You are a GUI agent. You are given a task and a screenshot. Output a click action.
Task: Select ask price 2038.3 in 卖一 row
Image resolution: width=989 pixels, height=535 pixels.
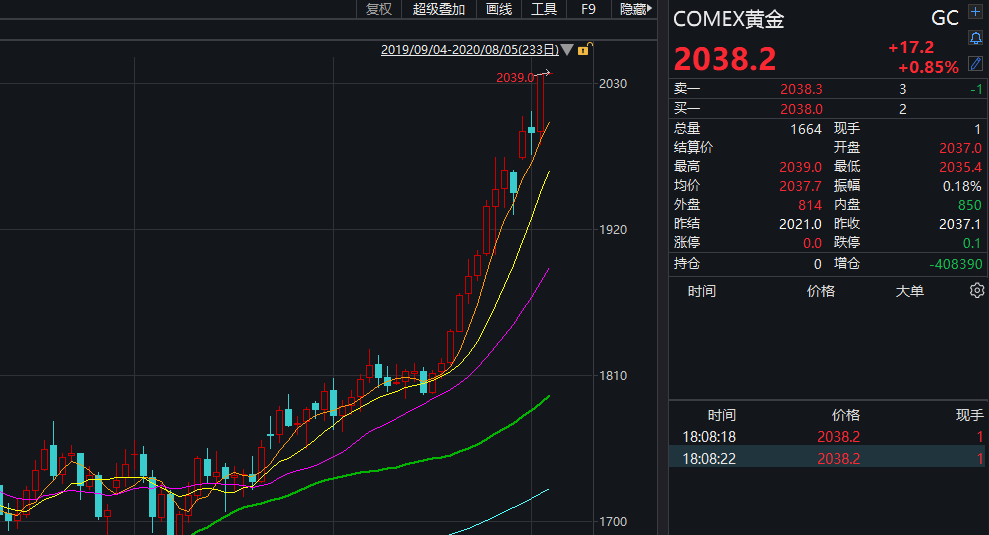(801, 89)
